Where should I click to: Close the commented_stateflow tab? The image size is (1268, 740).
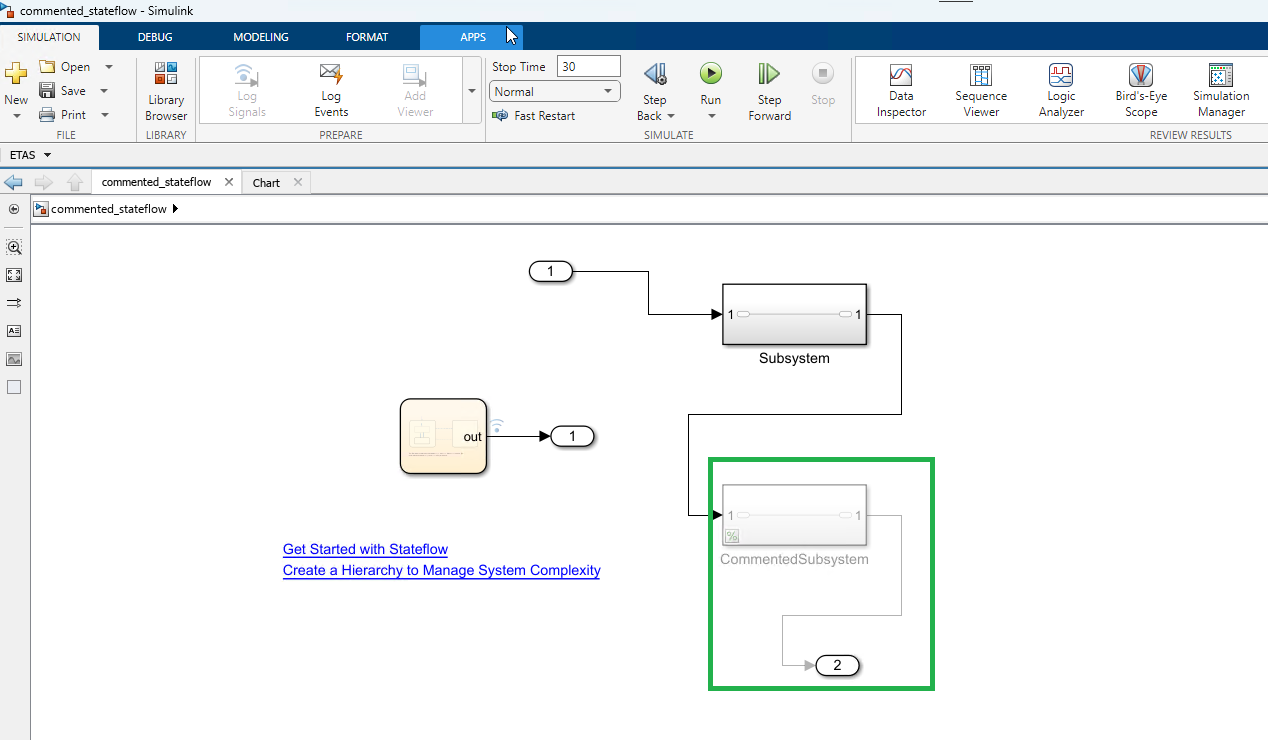(x=229, y=182)
